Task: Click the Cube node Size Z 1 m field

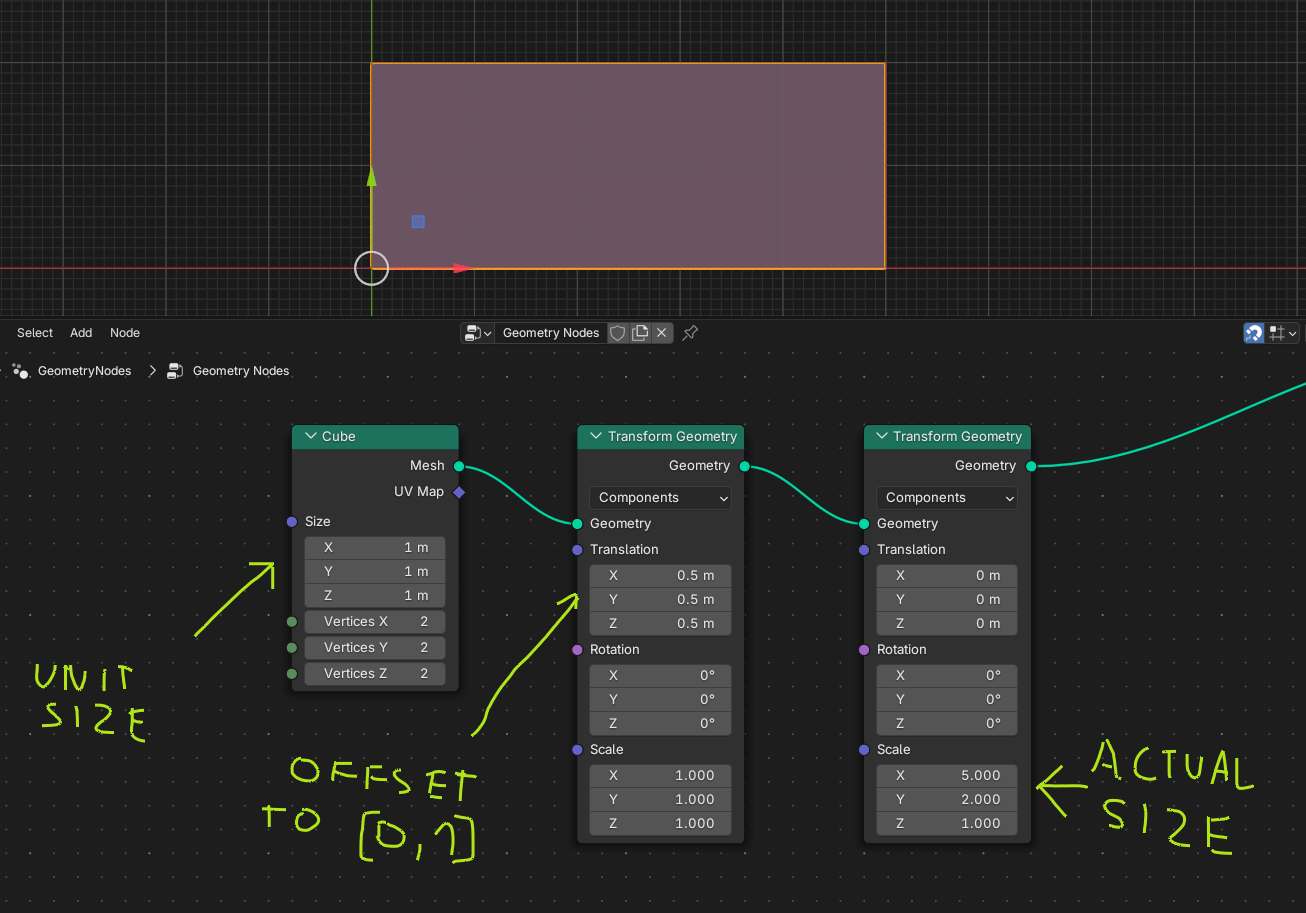Action: [x=375, y=595]
